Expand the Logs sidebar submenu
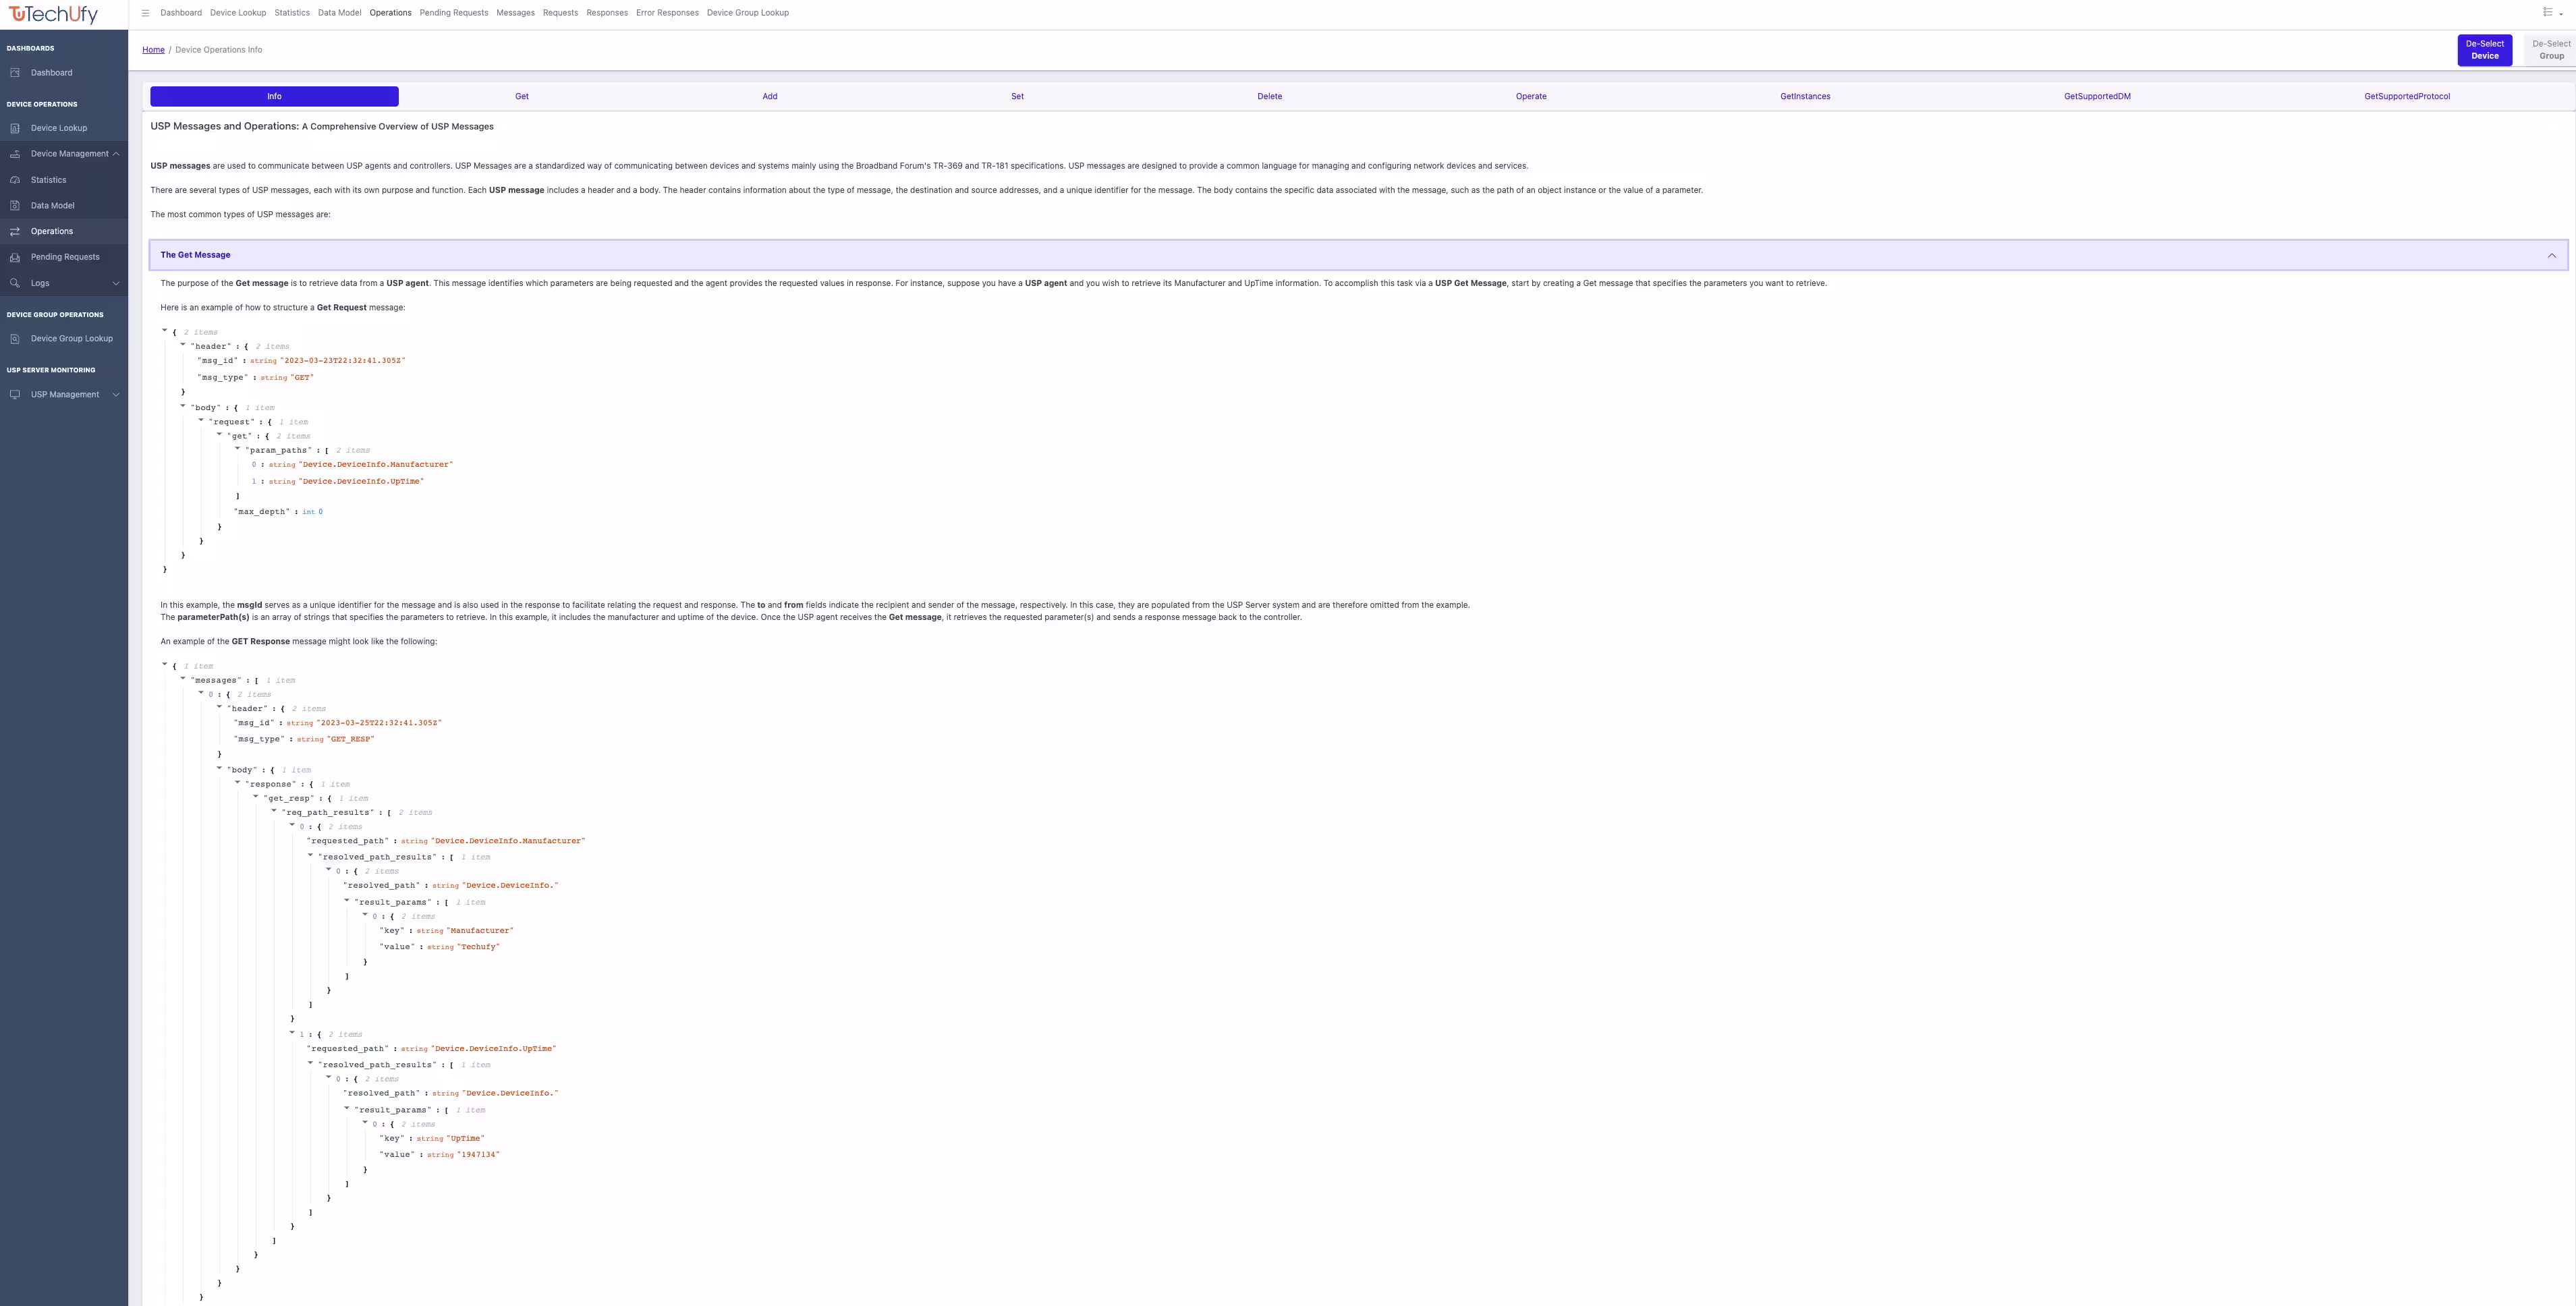The height and width of the screenshot is (1306, 2576). [116, 283]
